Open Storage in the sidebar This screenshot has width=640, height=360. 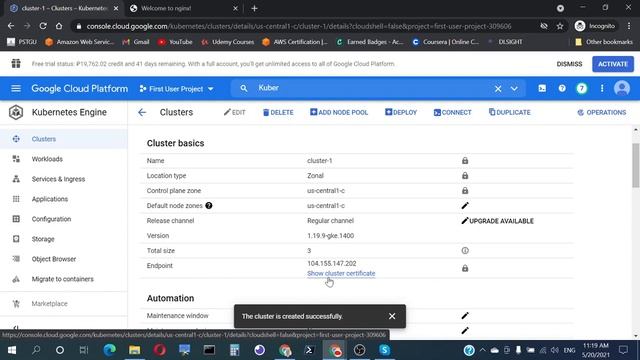coord(64,239)
